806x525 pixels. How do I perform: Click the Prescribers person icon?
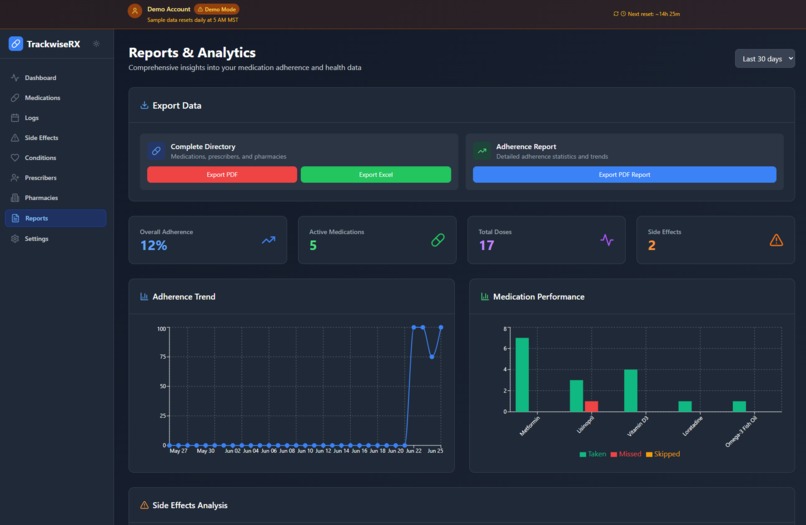pyautogui.click(x=15, y=178)
